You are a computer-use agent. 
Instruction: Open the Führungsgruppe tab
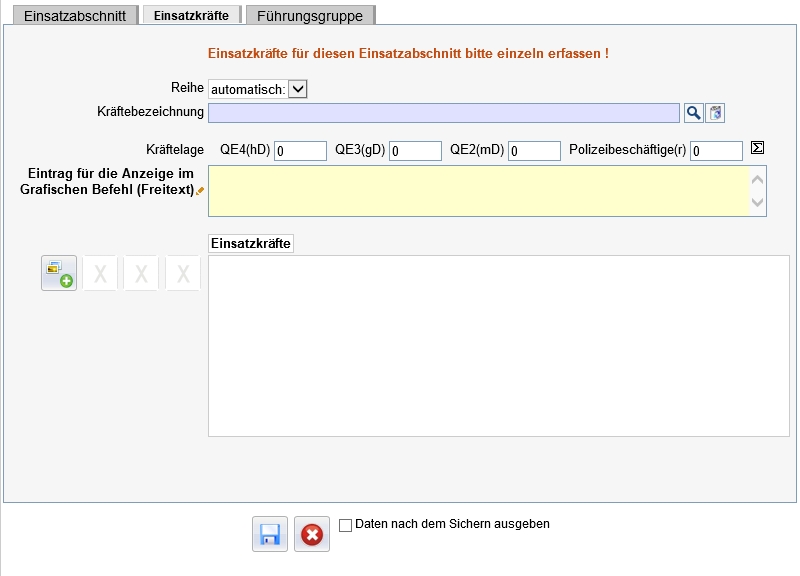[x=310, y=16]
